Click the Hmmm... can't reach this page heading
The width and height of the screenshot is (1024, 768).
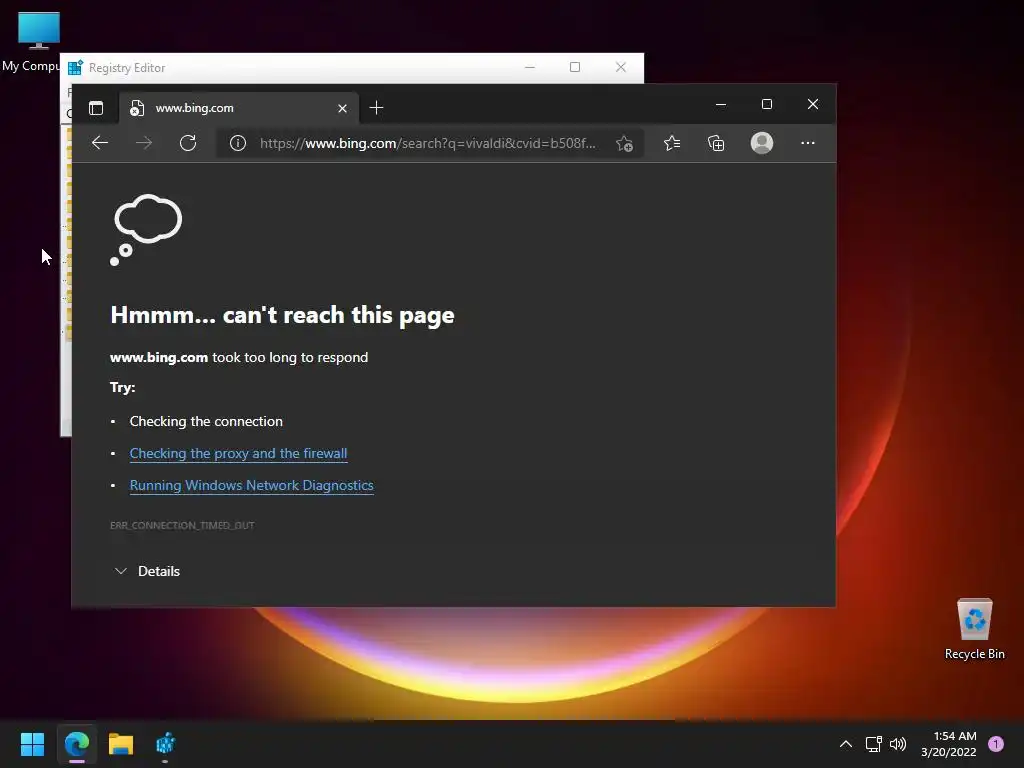282,315
